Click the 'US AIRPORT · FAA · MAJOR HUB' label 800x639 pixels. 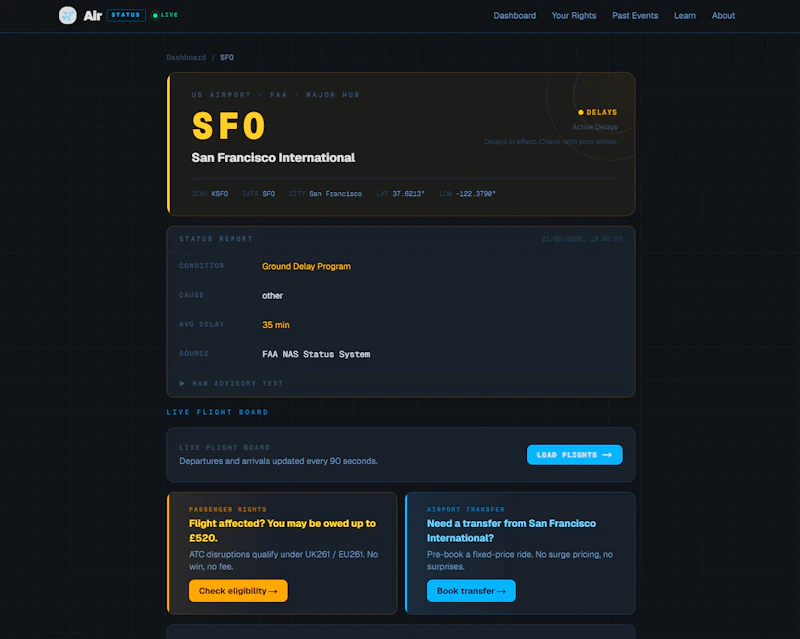point(276,95)
